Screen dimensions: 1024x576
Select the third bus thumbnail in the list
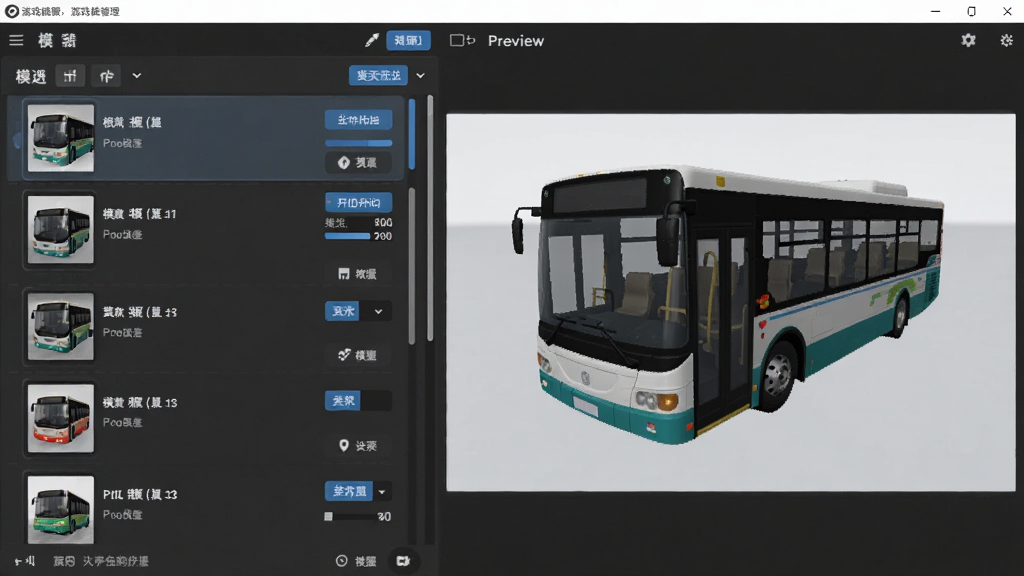click(61, 327)
